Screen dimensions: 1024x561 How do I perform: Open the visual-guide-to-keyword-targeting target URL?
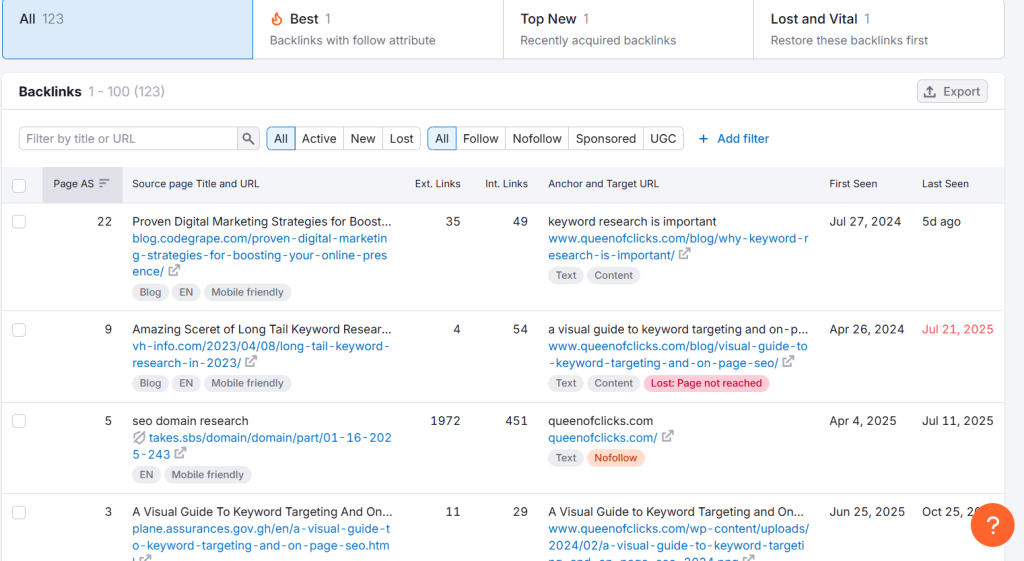tap(677, 354)
